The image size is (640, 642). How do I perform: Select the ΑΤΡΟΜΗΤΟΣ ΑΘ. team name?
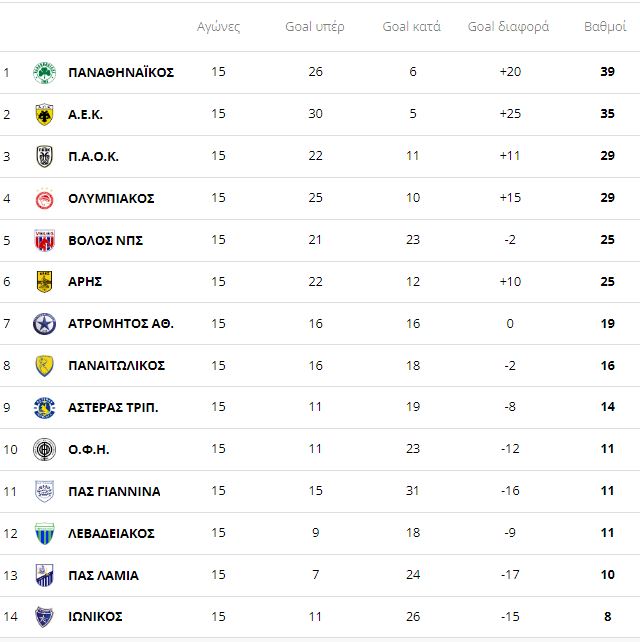[121, 324]
